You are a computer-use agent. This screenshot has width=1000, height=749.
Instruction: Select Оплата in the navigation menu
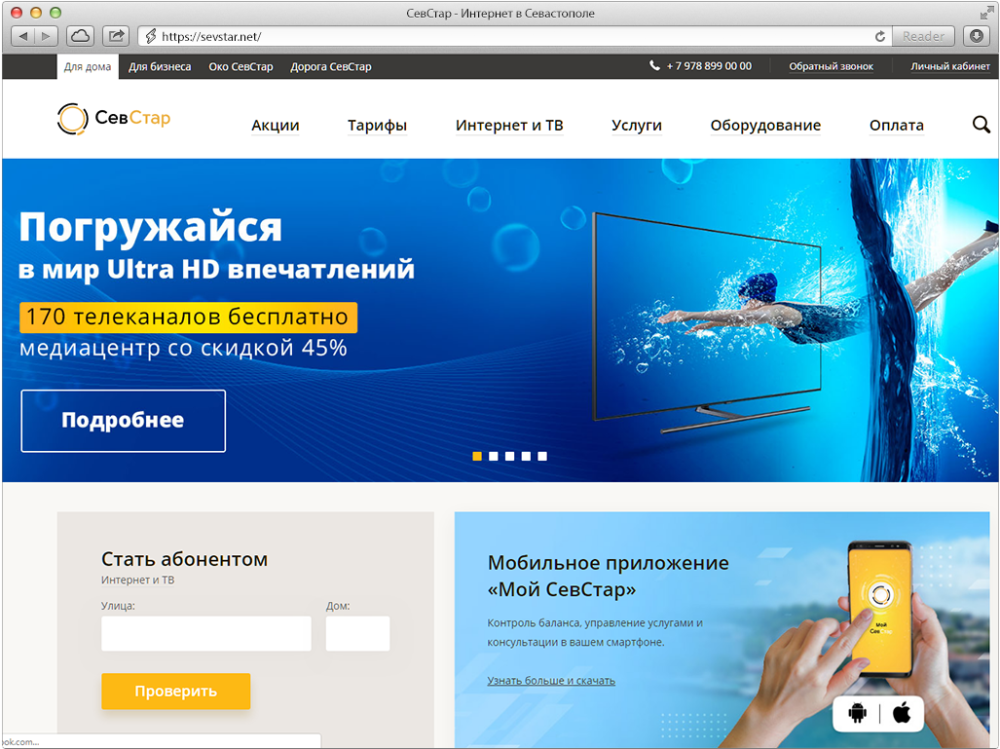click(896, 125)
